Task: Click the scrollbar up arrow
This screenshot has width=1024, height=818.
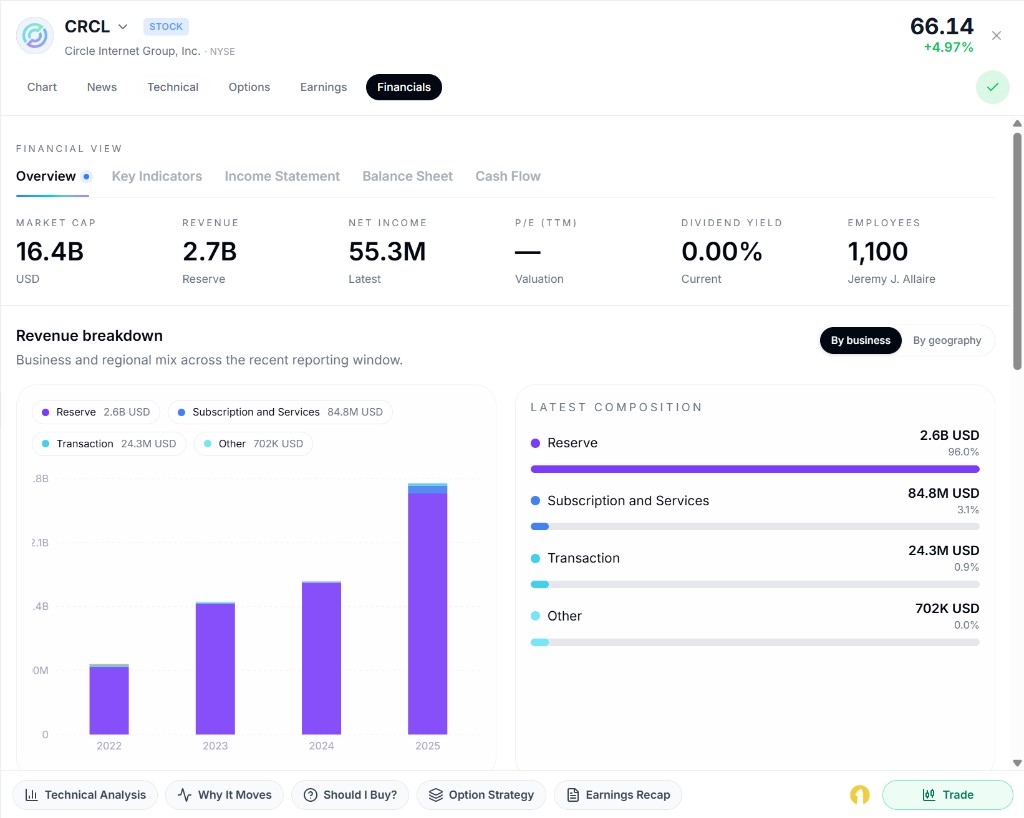Action: point(1017,123)
